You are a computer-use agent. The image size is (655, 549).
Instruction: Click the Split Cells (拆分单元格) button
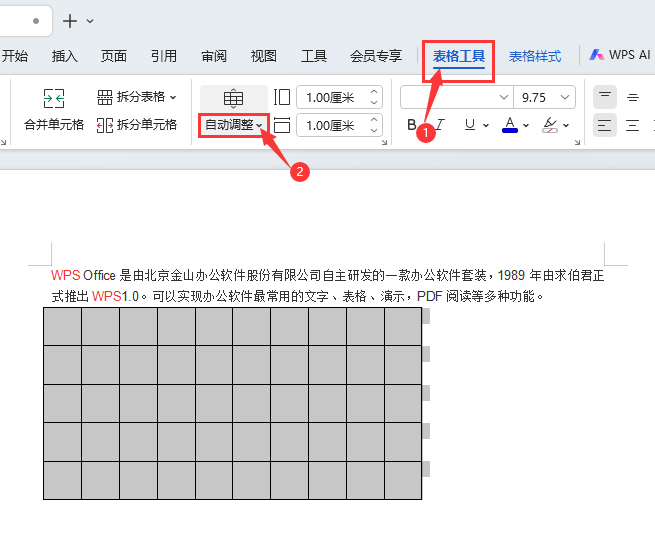[136, 125]
